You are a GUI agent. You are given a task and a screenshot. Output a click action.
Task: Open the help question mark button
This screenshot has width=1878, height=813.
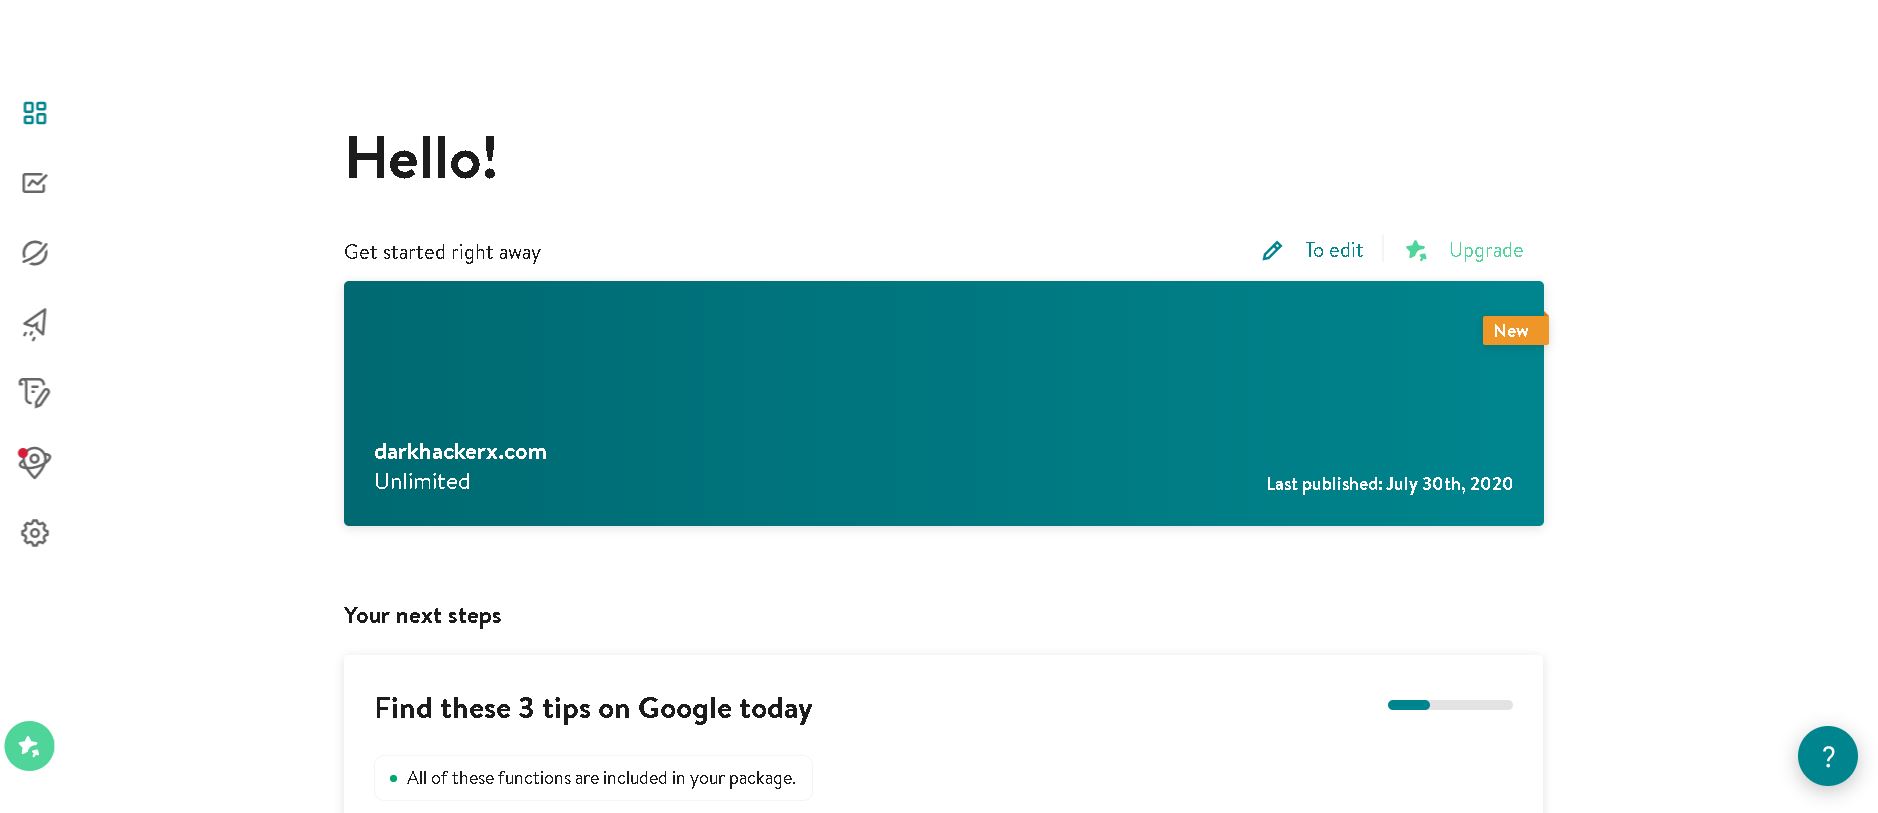tap(1827, 756)
